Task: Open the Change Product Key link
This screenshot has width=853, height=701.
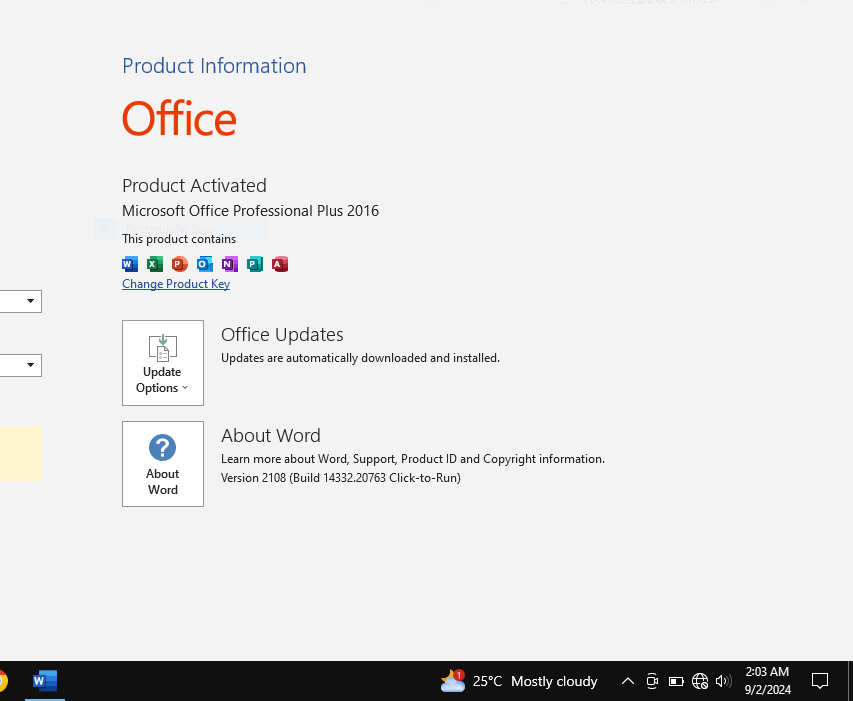Action: coord(176,284)
